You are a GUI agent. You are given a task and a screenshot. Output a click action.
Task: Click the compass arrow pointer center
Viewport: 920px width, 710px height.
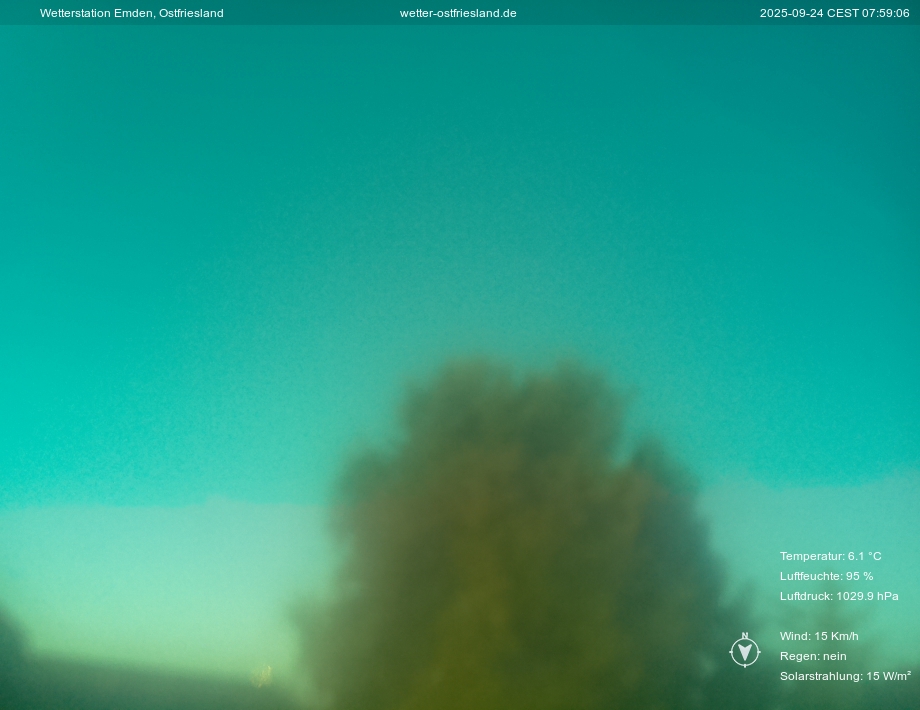pyautogui.click(x=745, y=653)
